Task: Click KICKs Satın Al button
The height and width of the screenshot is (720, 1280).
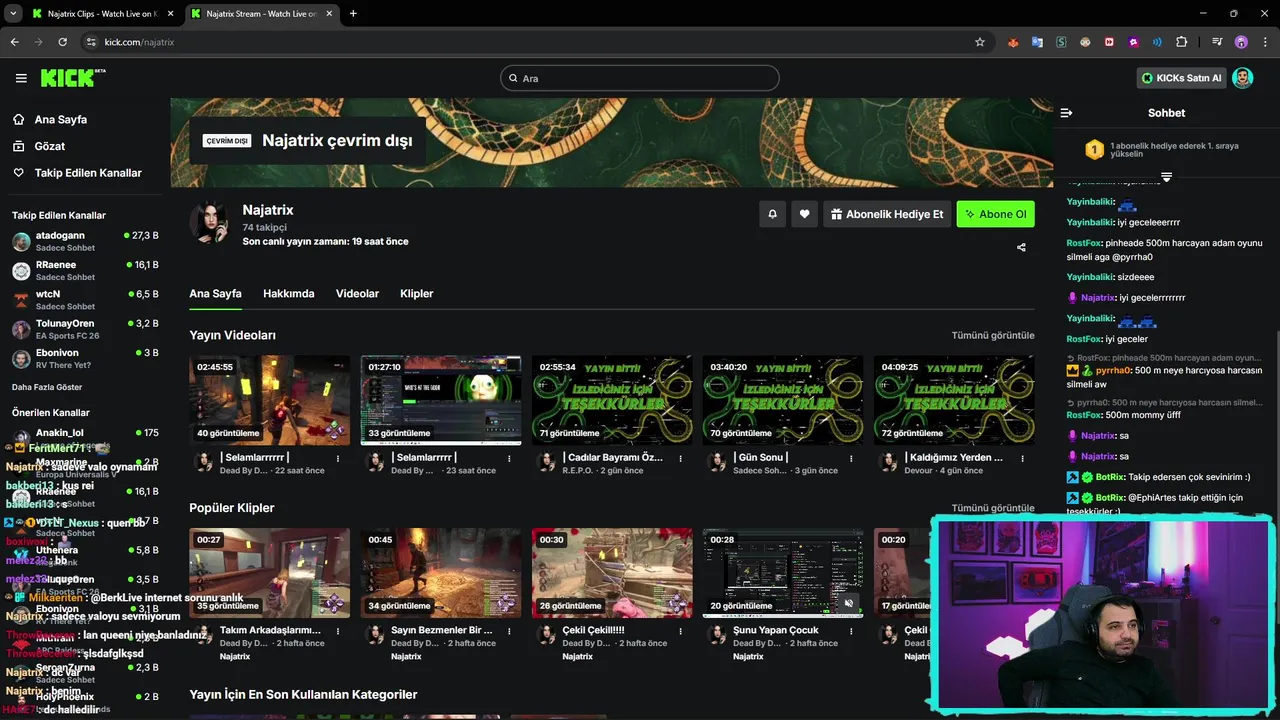Action: tap(1181, 78)
